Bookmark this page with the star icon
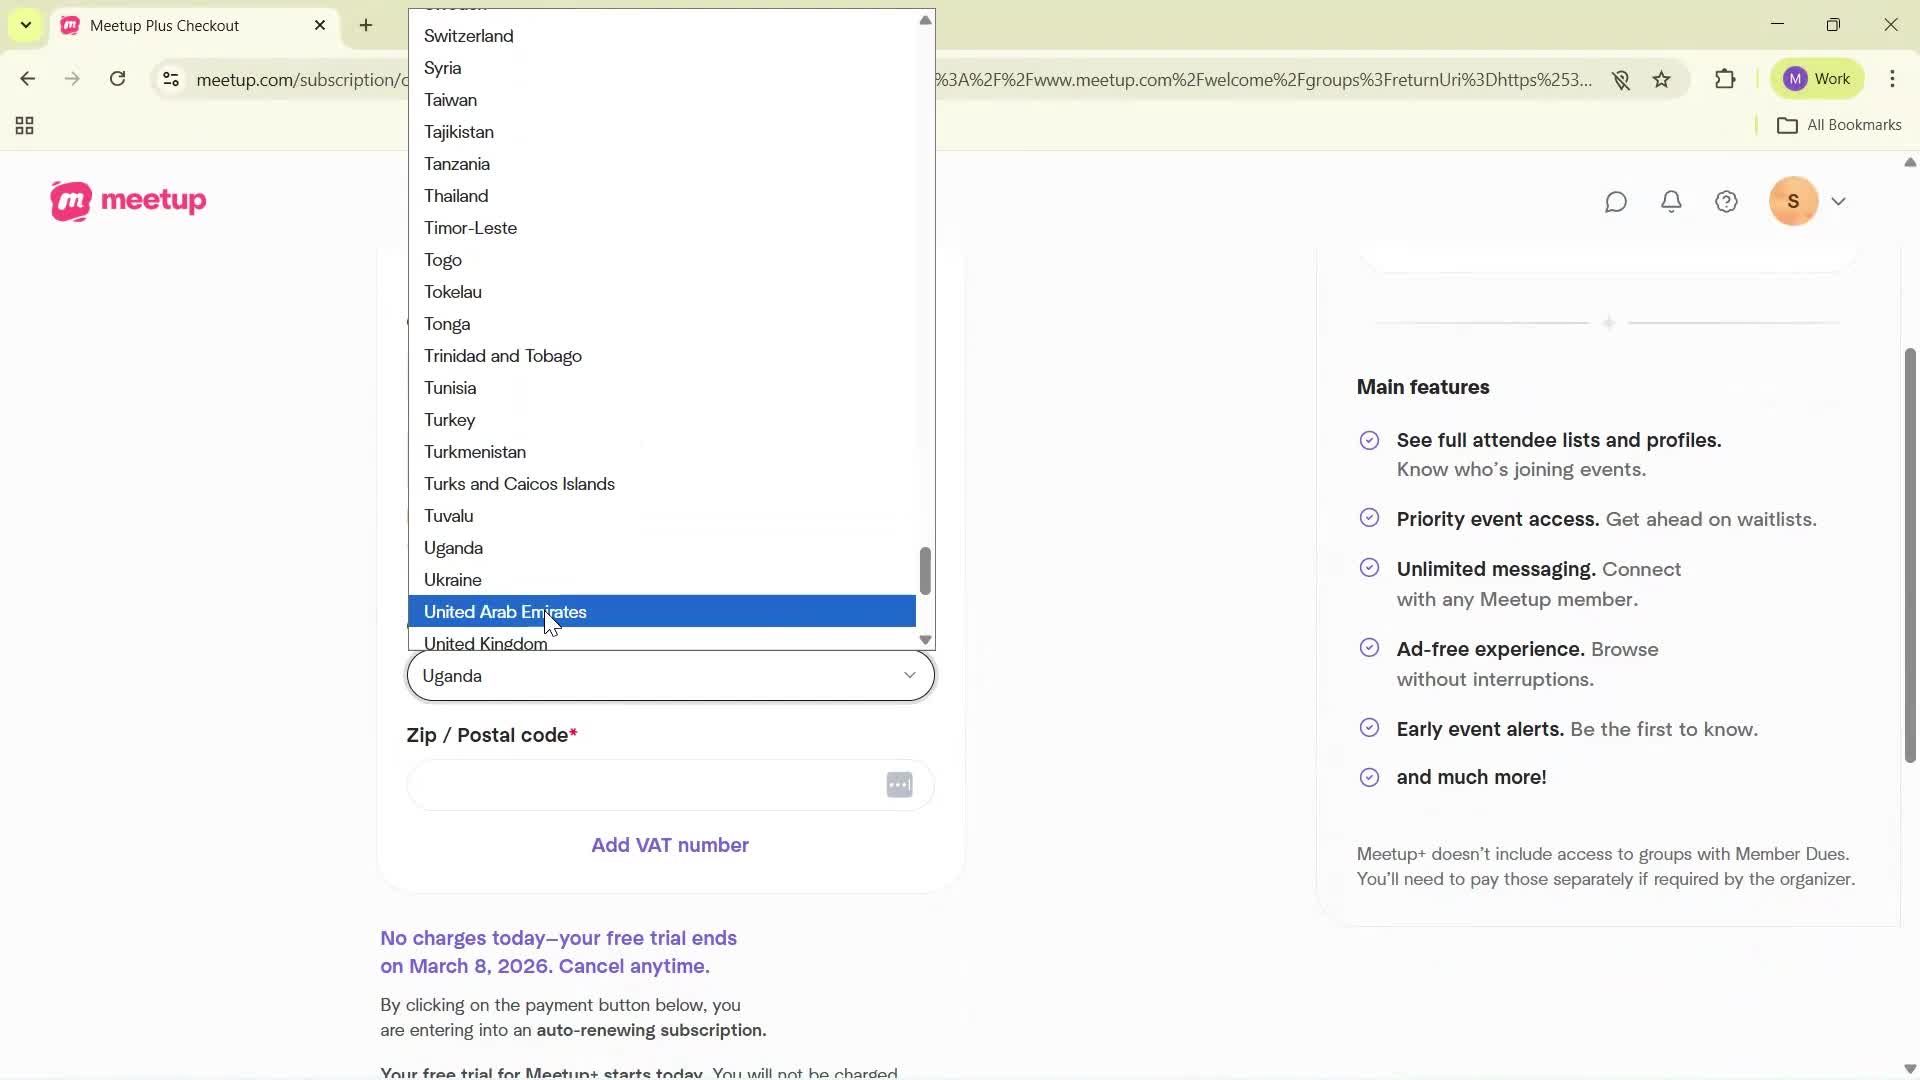The image size is (1920, 1080). [x=1662, y=79]
